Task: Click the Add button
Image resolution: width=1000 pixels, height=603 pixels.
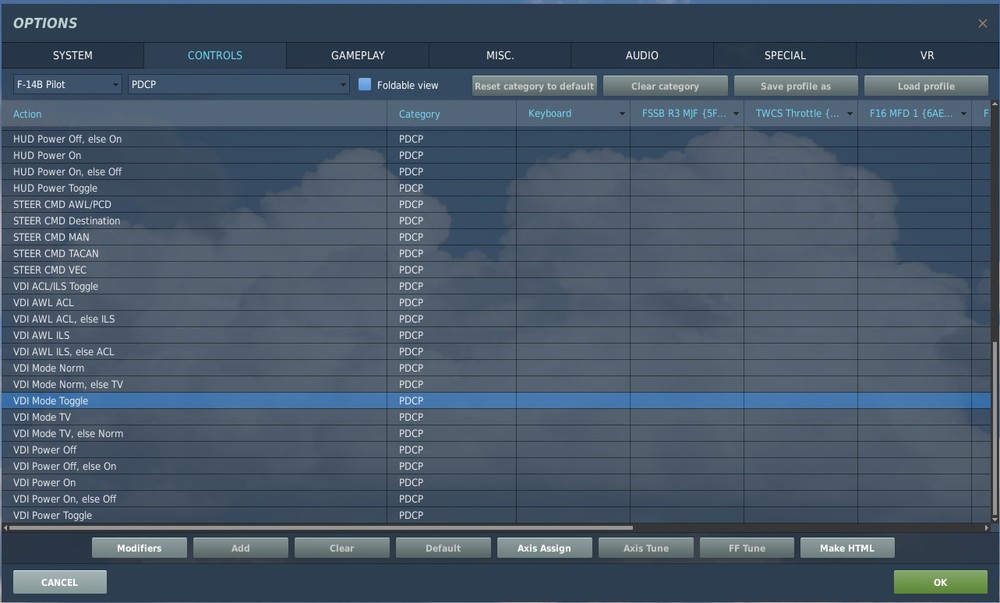Action: (x=240, y=548)
